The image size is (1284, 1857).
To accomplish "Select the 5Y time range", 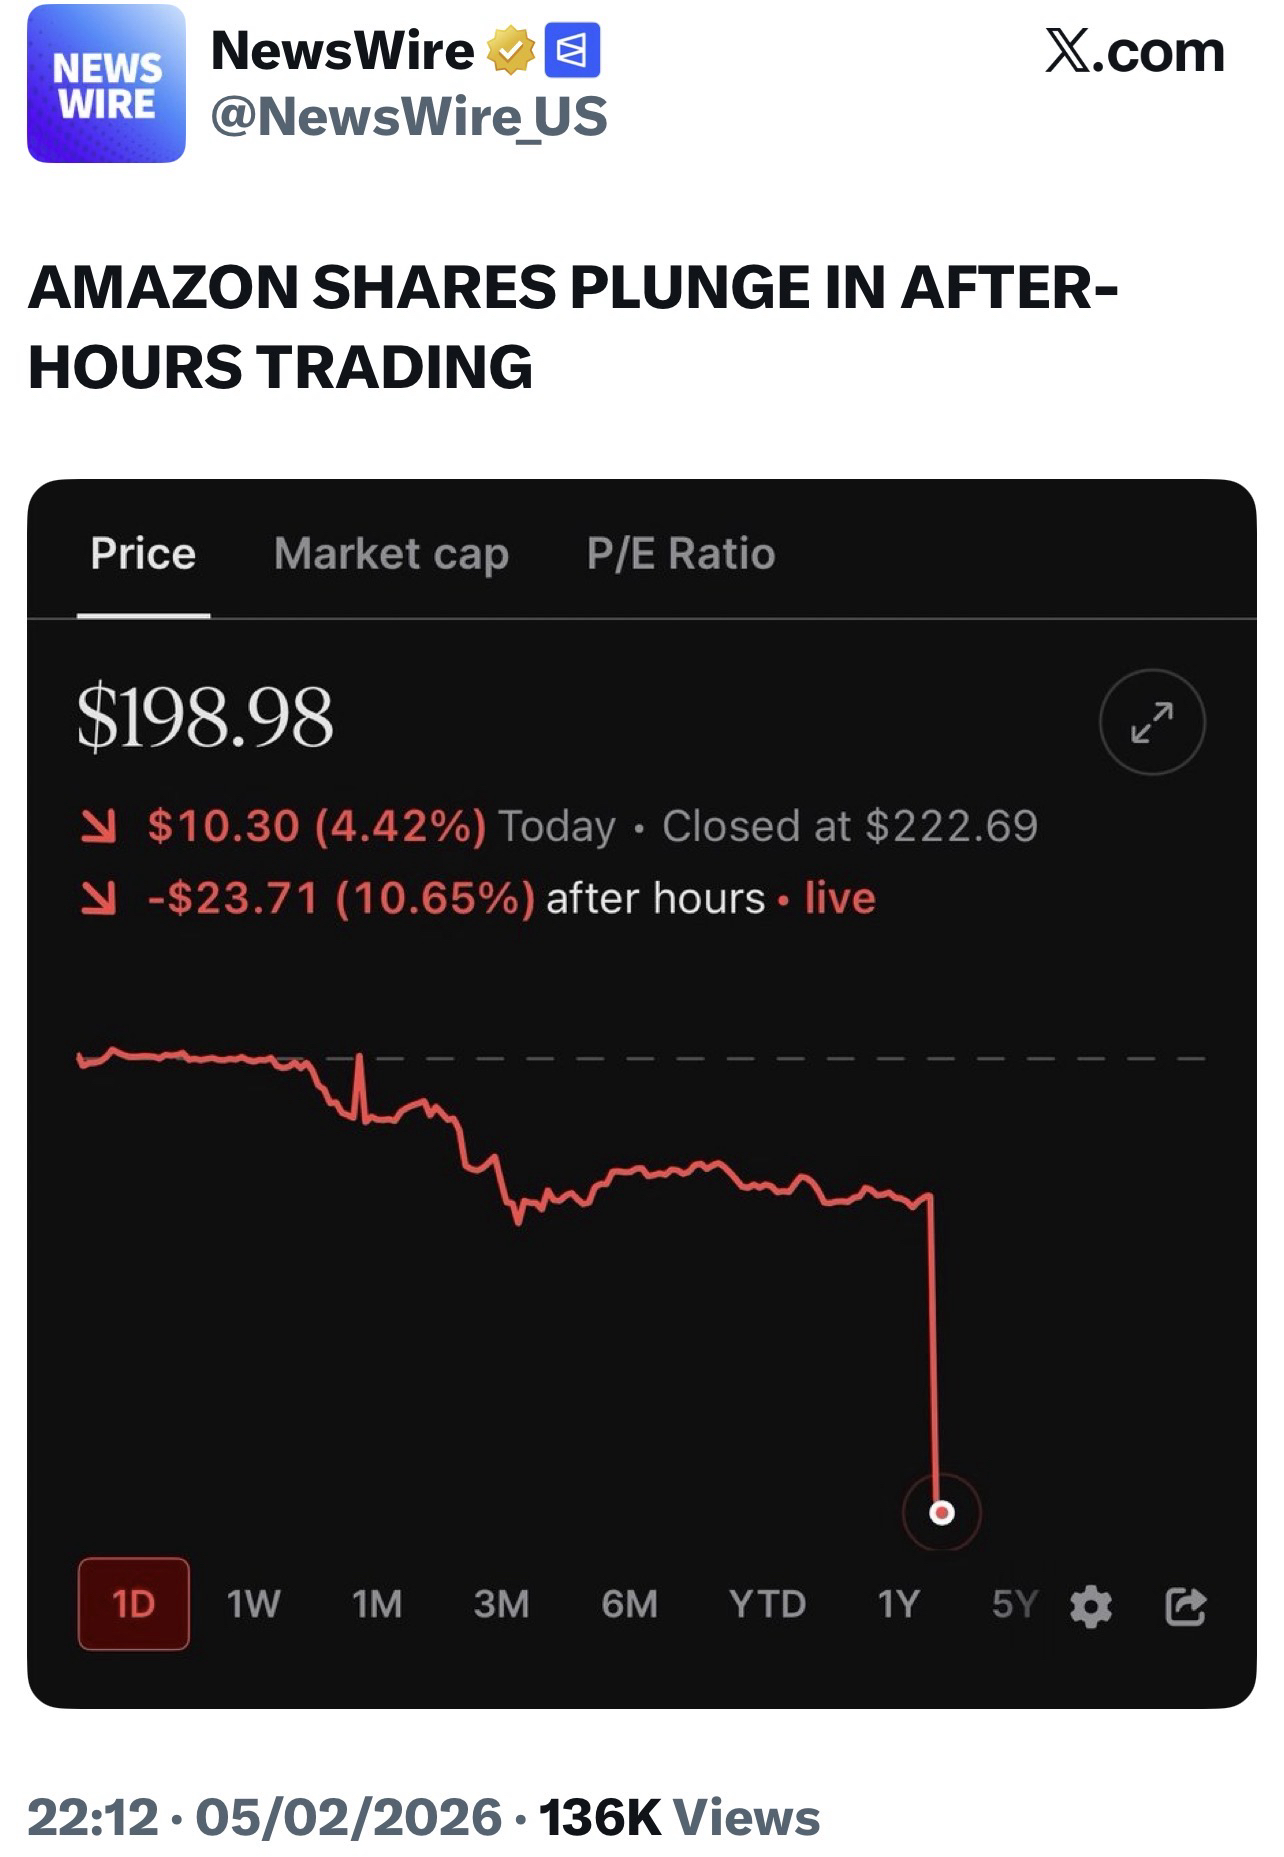I will click(1014, 1604).
